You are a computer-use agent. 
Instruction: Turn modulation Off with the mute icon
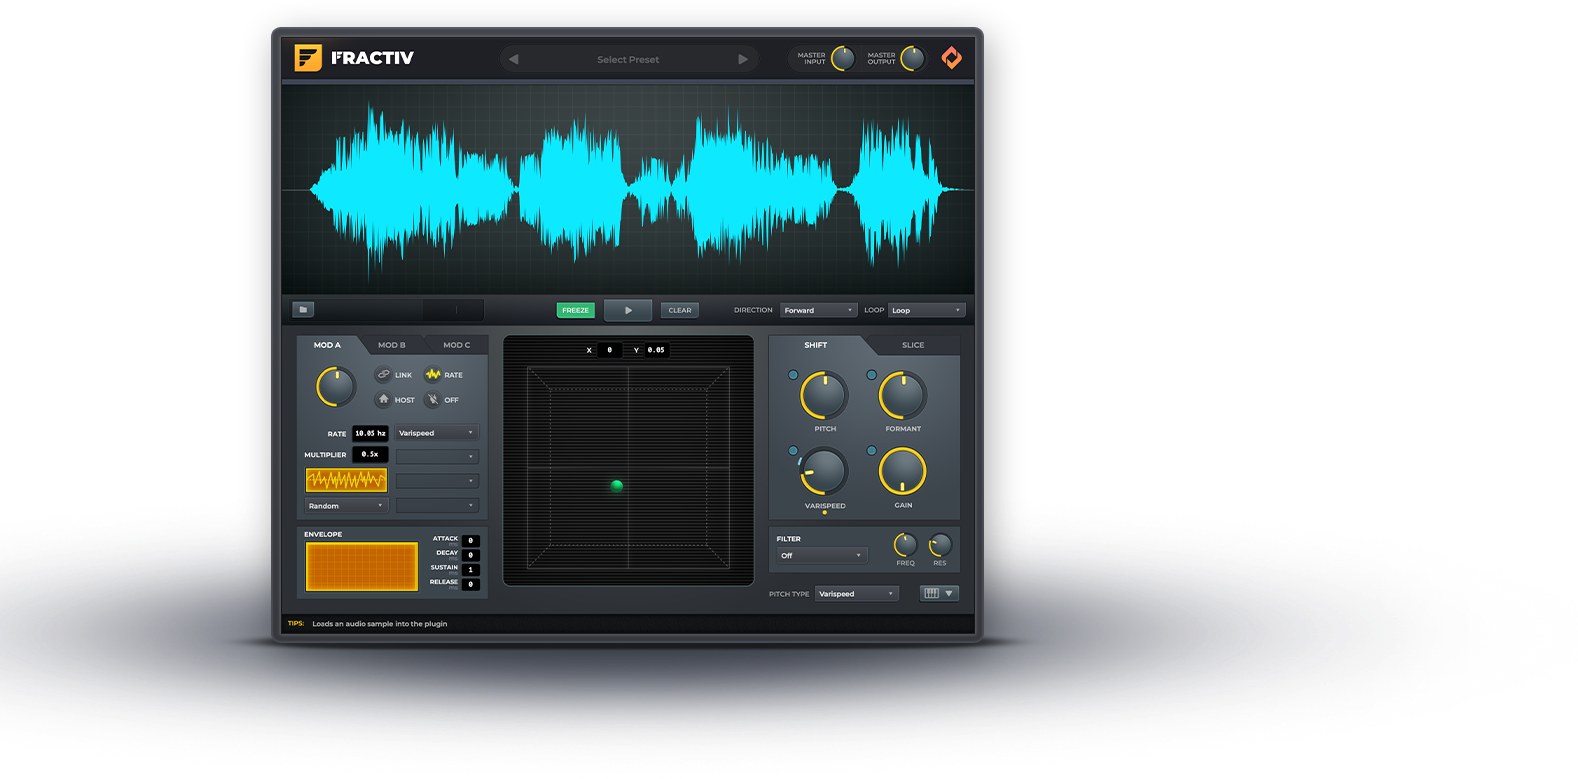(433, 399)
